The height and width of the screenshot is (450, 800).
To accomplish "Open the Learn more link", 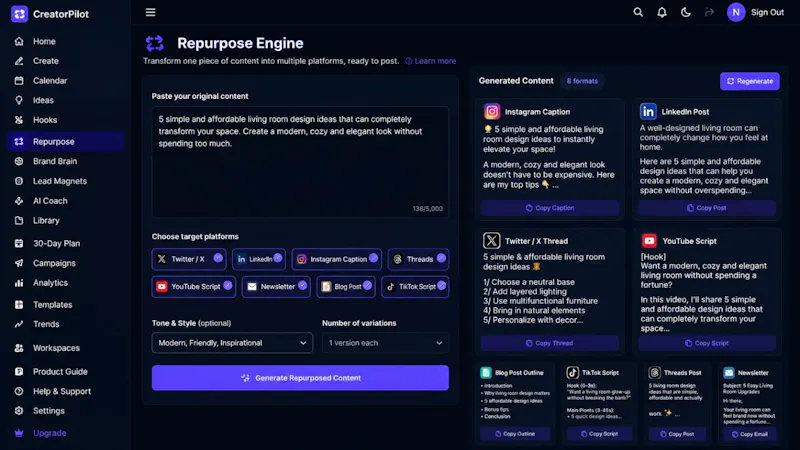I will point(431,61).
